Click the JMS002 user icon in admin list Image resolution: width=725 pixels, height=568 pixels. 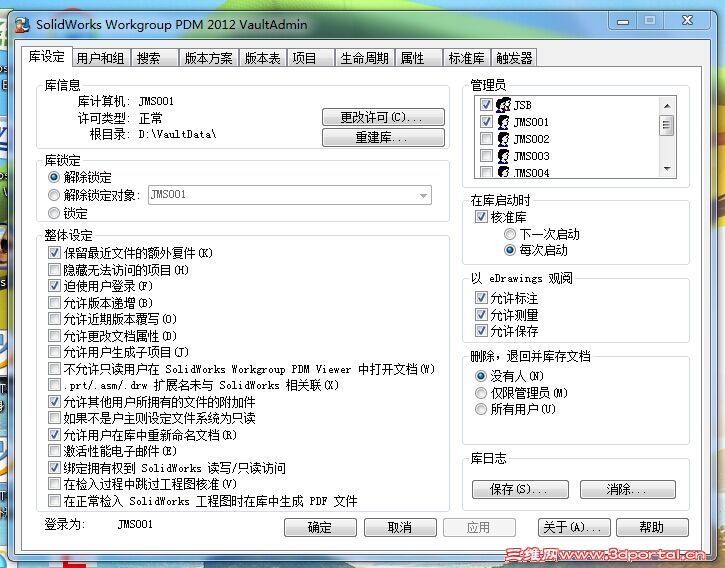(503, 139)
